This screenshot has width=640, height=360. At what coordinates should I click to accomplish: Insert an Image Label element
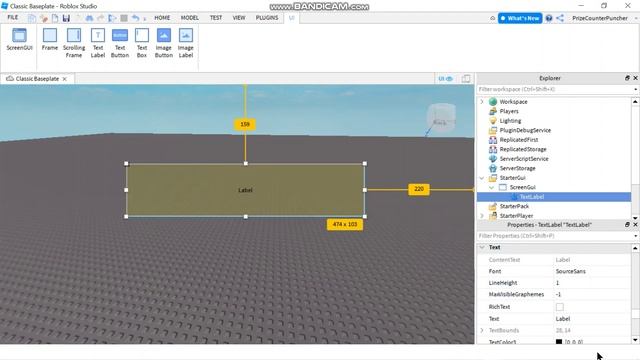tap(186, 43)
